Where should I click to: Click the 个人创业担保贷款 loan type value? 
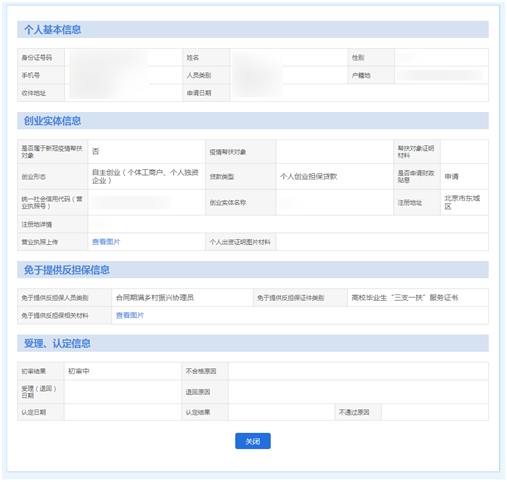pyautogui.click(x=309, y=177)
